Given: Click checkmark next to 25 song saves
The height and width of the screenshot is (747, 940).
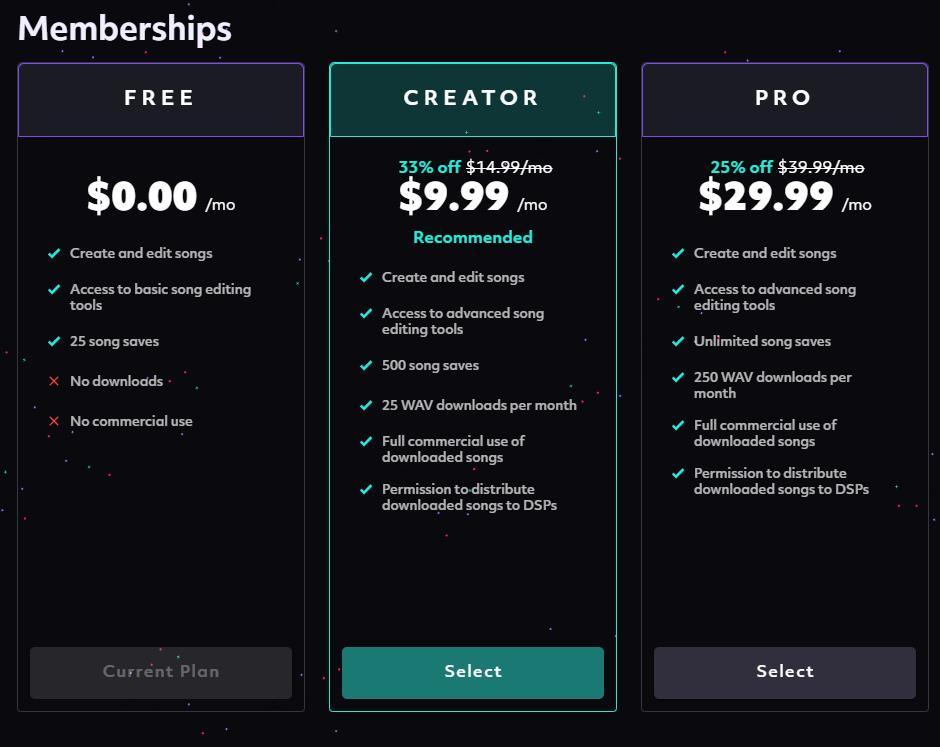Looking at the screenshot, I should [x=54, y=341].
